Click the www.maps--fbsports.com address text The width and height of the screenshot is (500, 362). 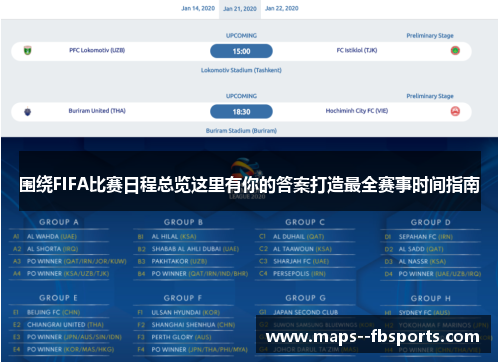point(373,337)
